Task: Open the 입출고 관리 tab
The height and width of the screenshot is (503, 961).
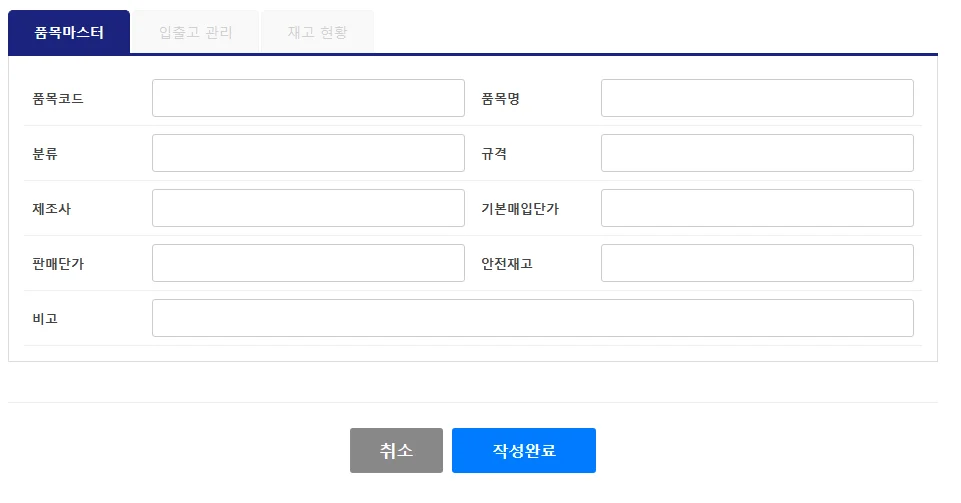Action: (196, 32)
